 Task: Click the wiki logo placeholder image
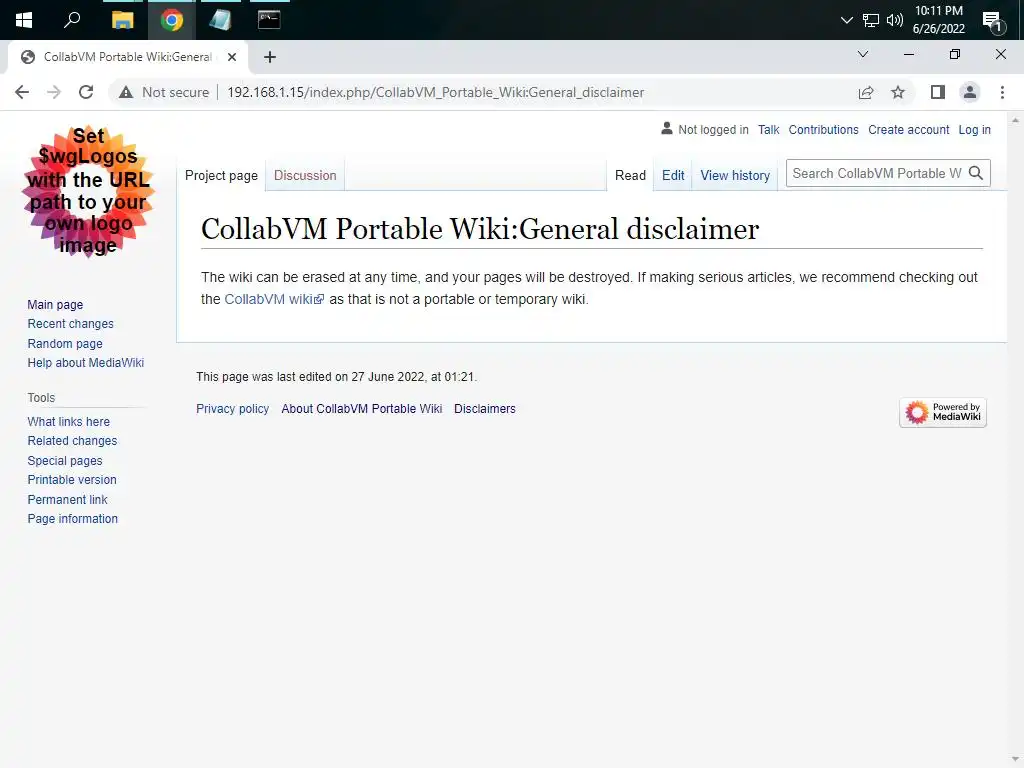click(x=88, y=191)
